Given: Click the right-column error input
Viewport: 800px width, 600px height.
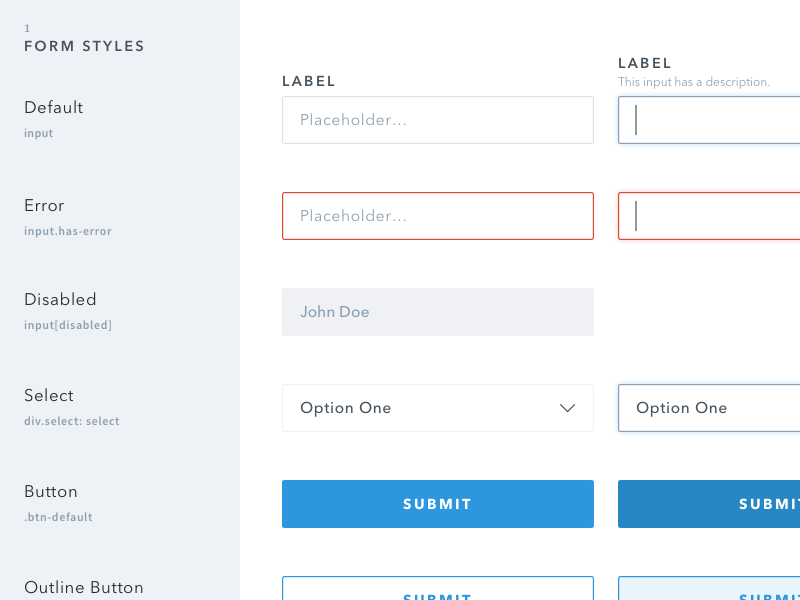Looking at the screenshot, I should (708, 216).
